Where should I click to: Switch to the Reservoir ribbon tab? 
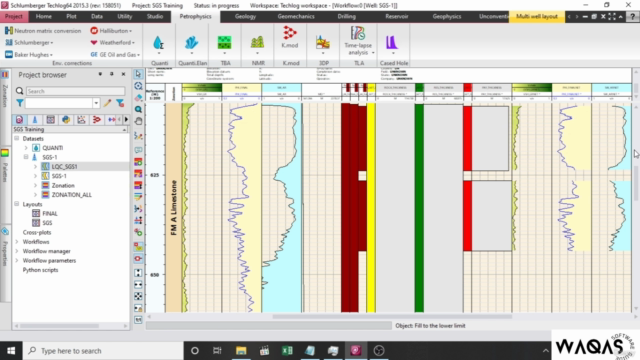(396, 16)
